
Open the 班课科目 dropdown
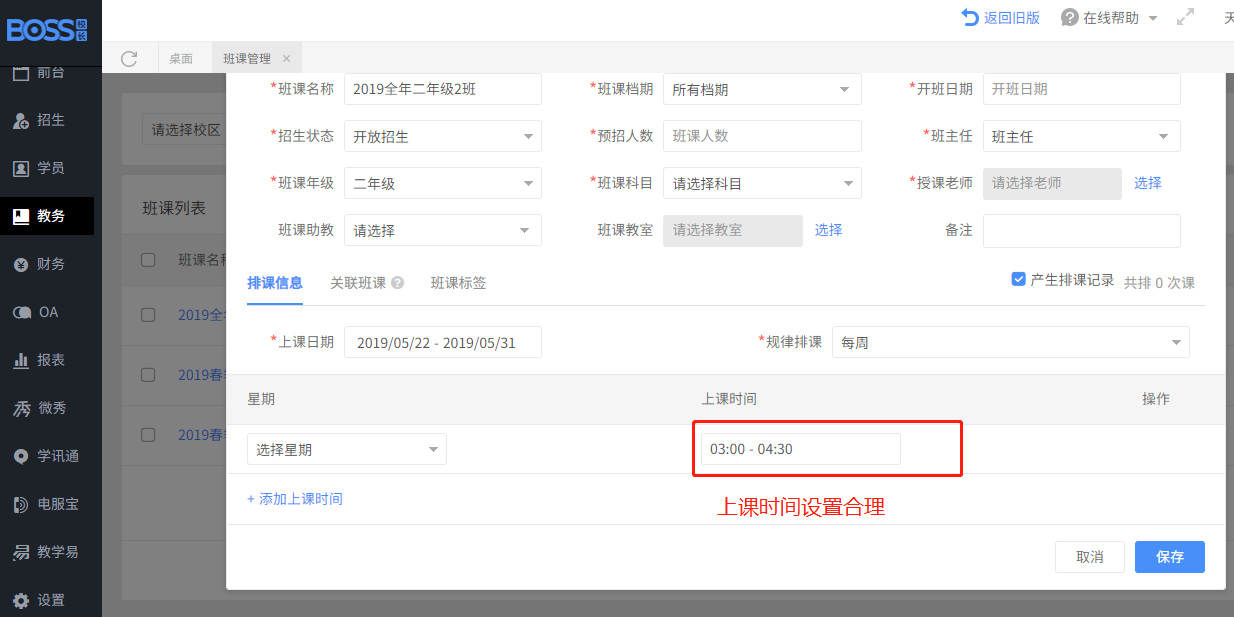[x=762, y=183]
